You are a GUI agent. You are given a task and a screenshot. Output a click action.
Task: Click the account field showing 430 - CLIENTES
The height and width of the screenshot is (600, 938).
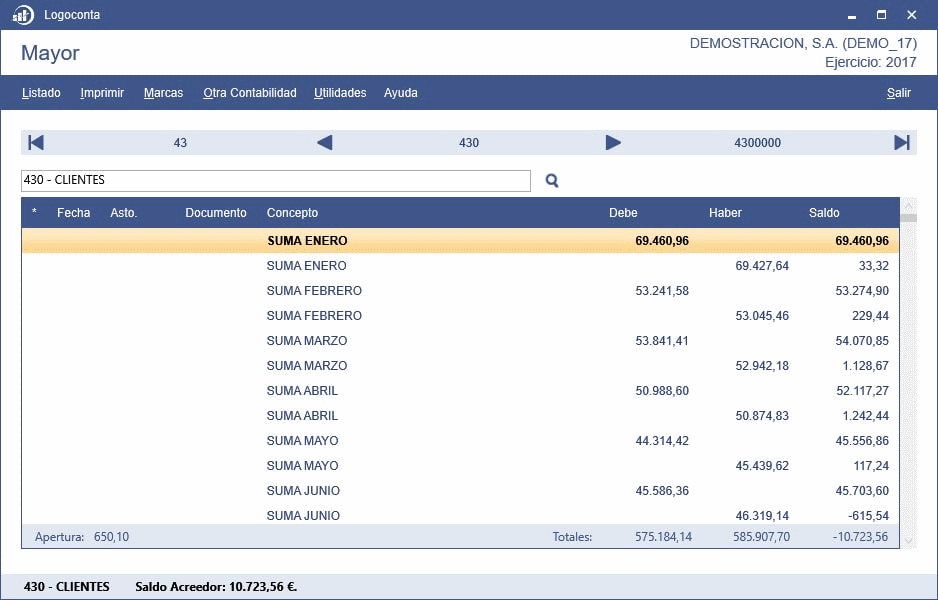click(x=275, y=181)
